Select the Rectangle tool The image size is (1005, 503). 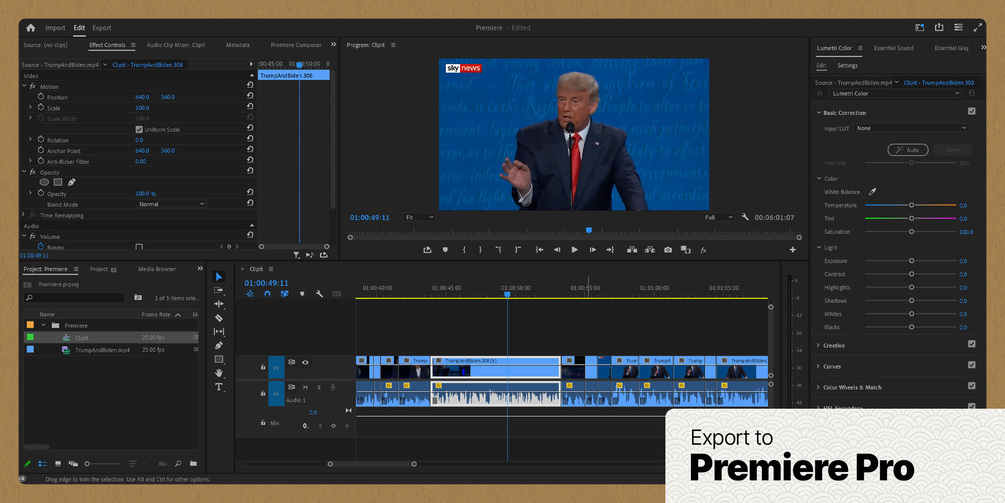(219, 359)
